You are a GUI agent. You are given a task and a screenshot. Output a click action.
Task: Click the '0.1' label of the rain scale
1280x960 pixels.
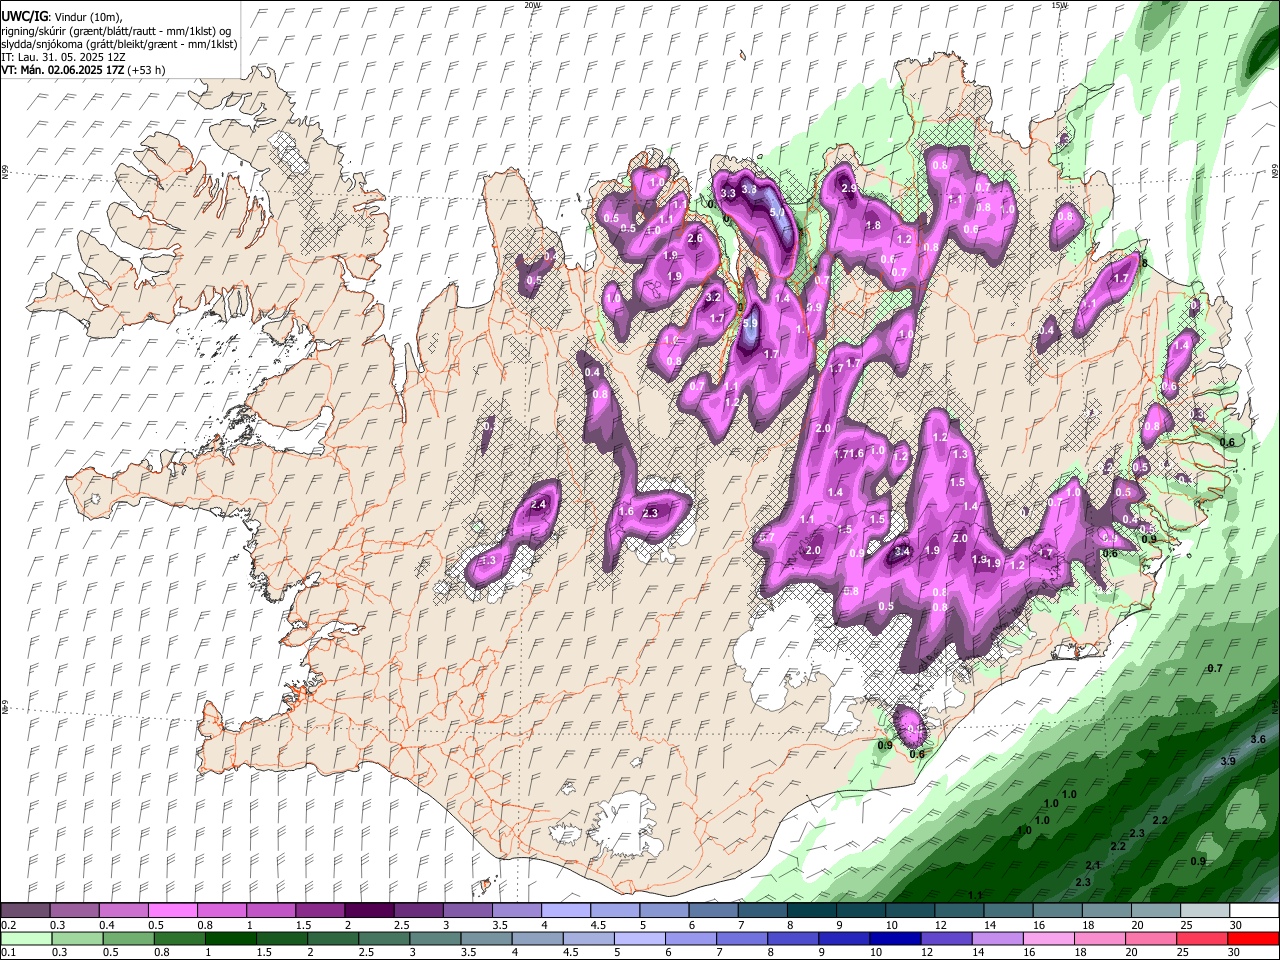(8, 952)
